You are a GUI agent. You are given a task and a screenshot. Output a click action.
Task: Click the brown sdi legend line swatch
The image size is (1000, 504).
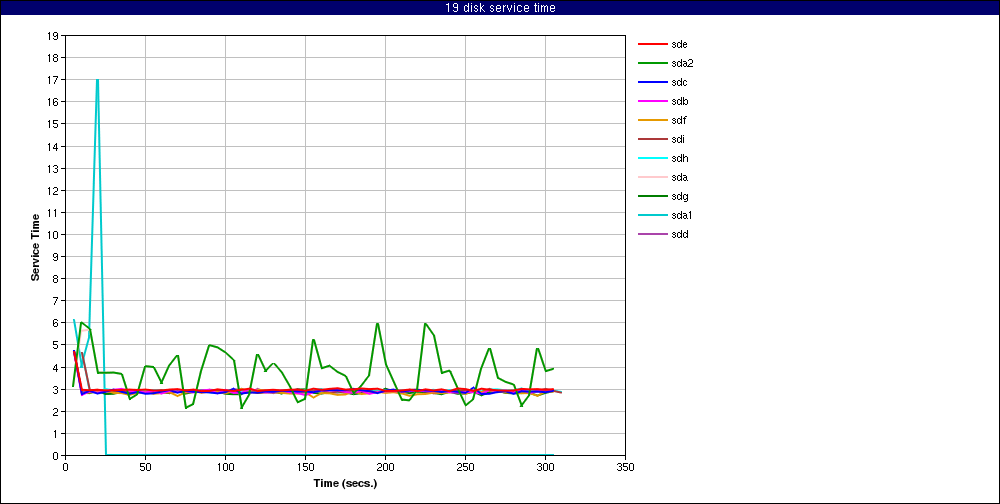click(652, 140)
